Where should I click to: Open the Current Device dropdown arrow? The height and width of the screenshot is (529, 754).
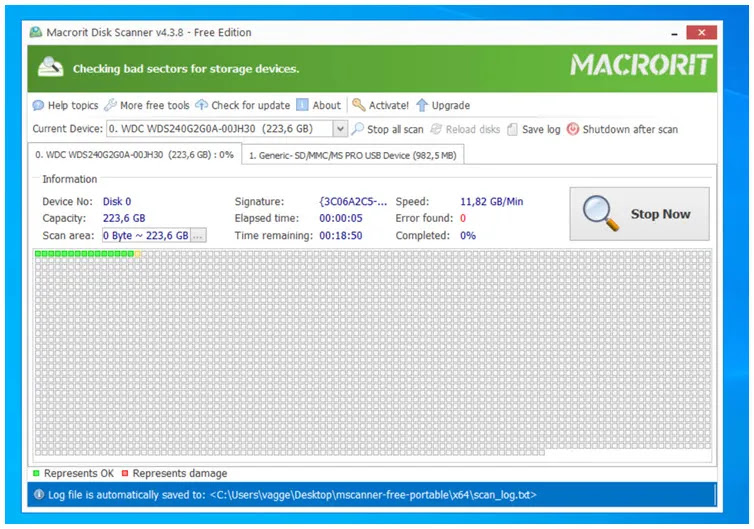point(340,129)
